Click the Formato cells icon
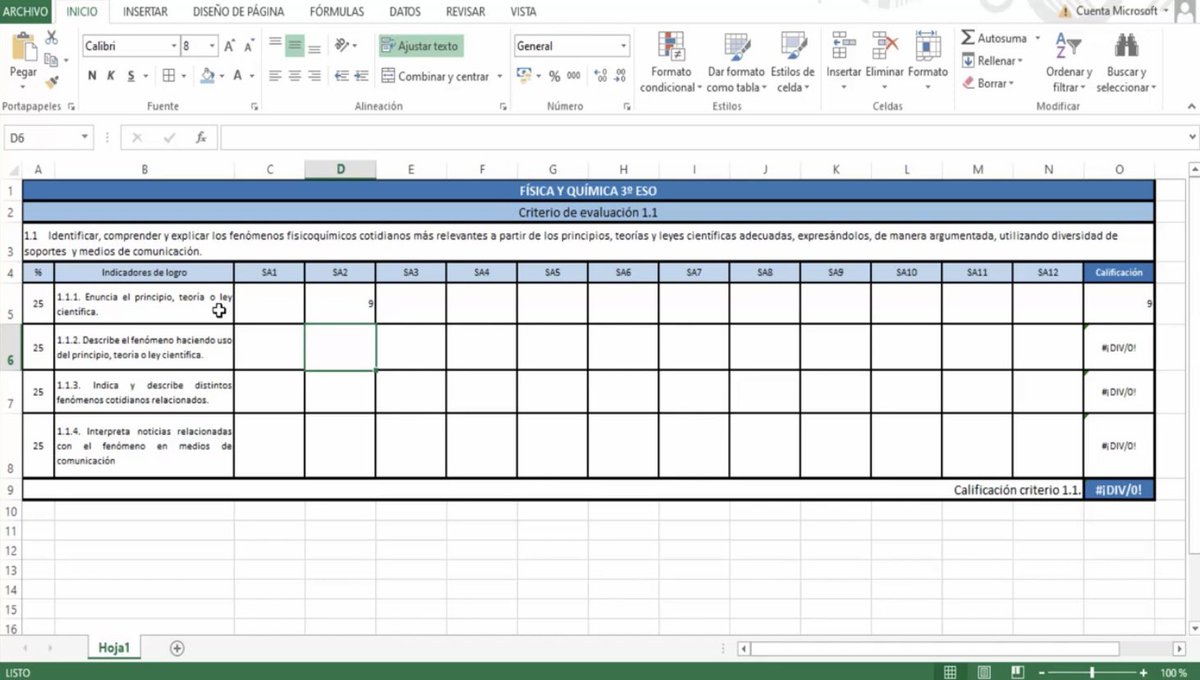This screenshot has height=680, width=1200. 928,46
